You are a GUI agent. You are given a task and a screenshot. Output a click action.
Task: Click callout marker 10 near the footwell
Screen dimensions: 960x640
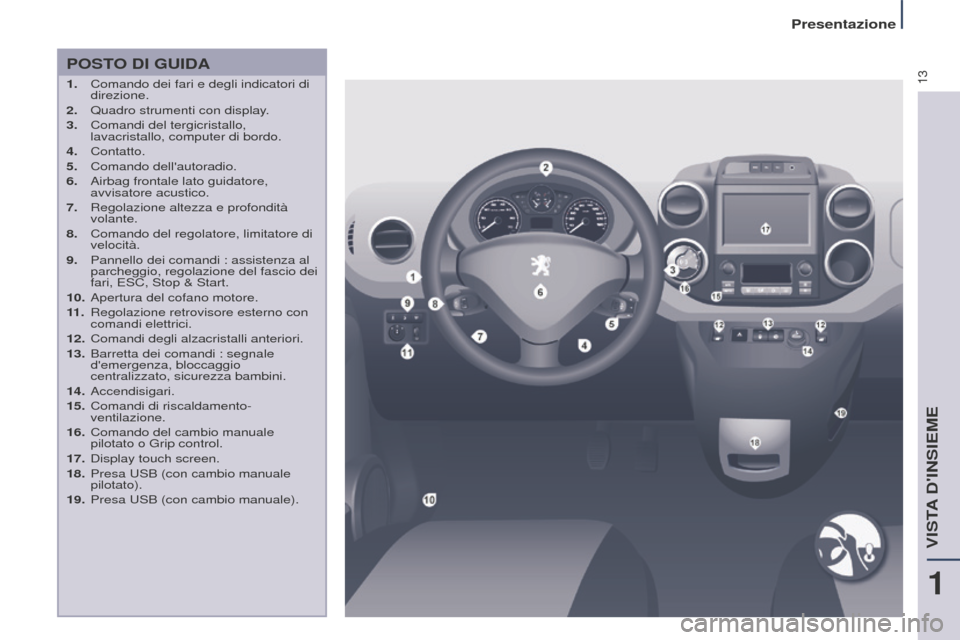429,500
